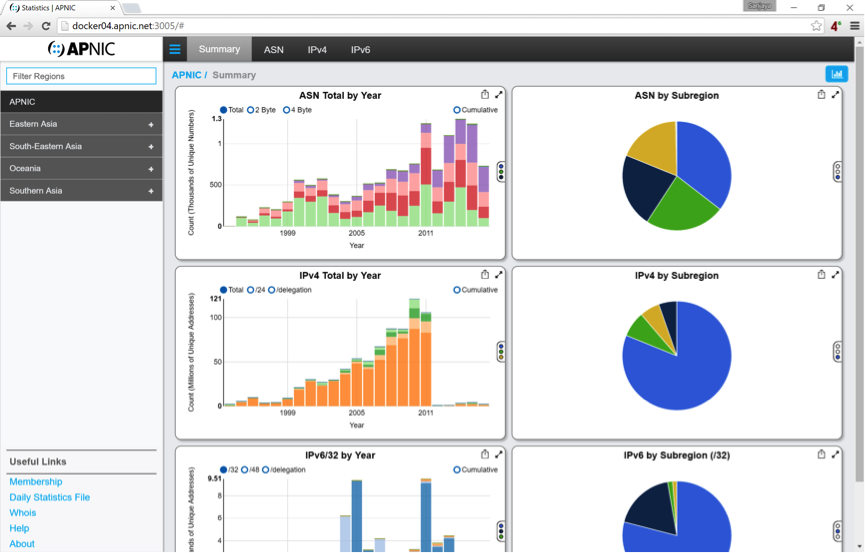Open legend dots beside IPv6/32 by Year chart

(501, 531)
